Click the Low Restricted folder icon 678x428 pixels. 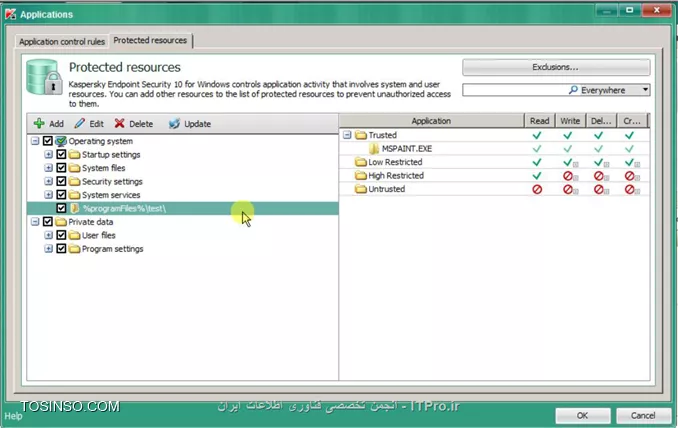[361, 162]
